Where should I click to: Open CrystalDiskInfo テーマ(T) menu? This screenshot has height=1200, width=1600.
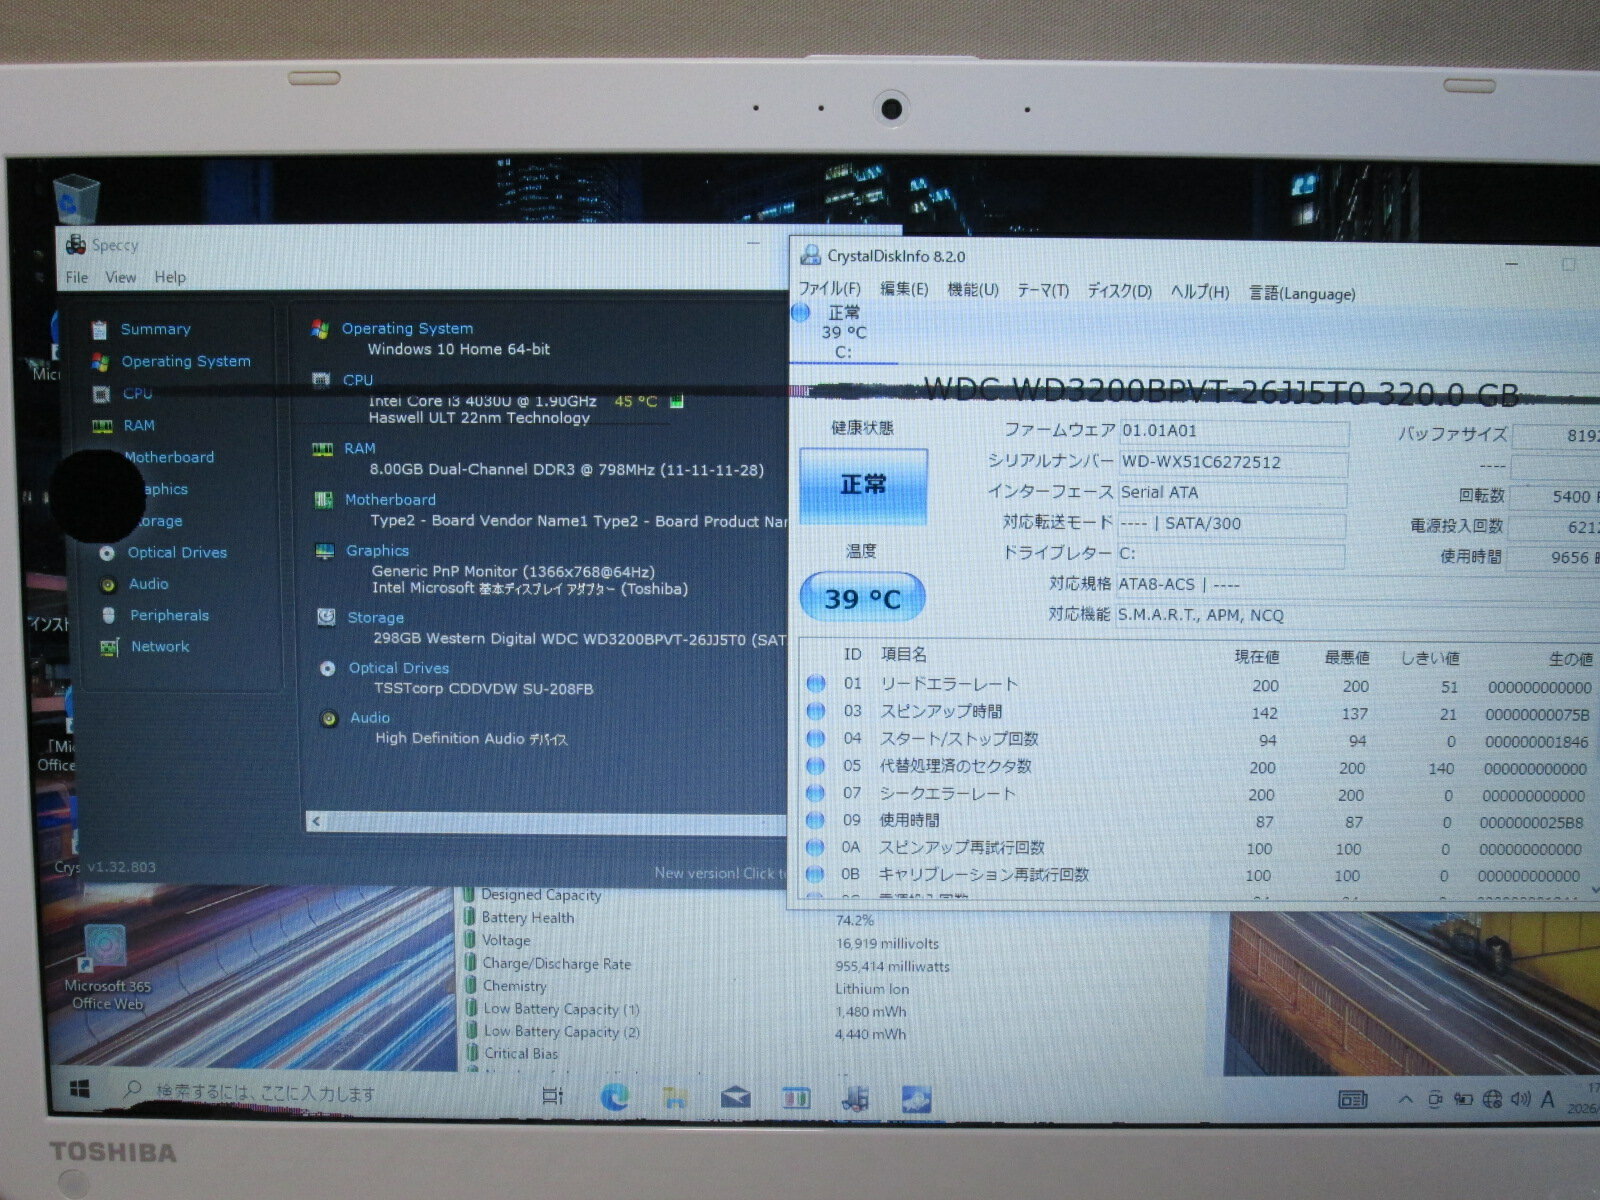coord(1043,291)
